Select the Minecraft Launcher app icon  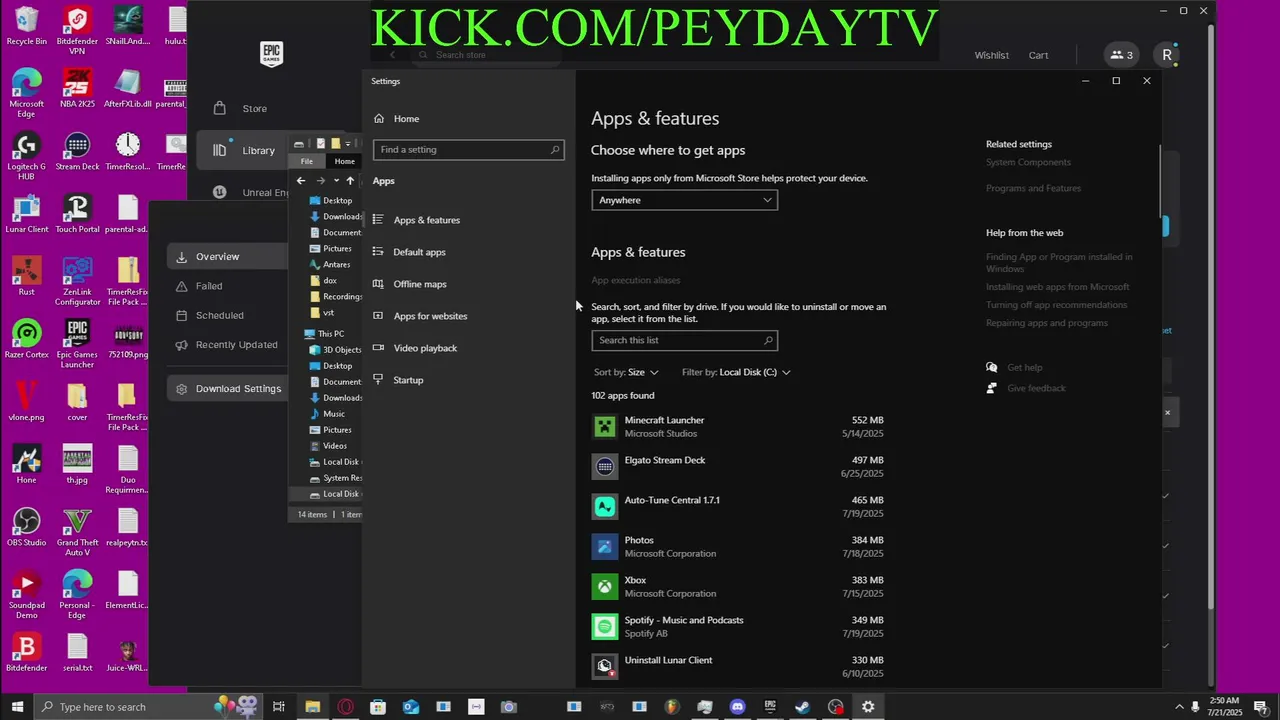pyautogui.click(x=604, y=427)
